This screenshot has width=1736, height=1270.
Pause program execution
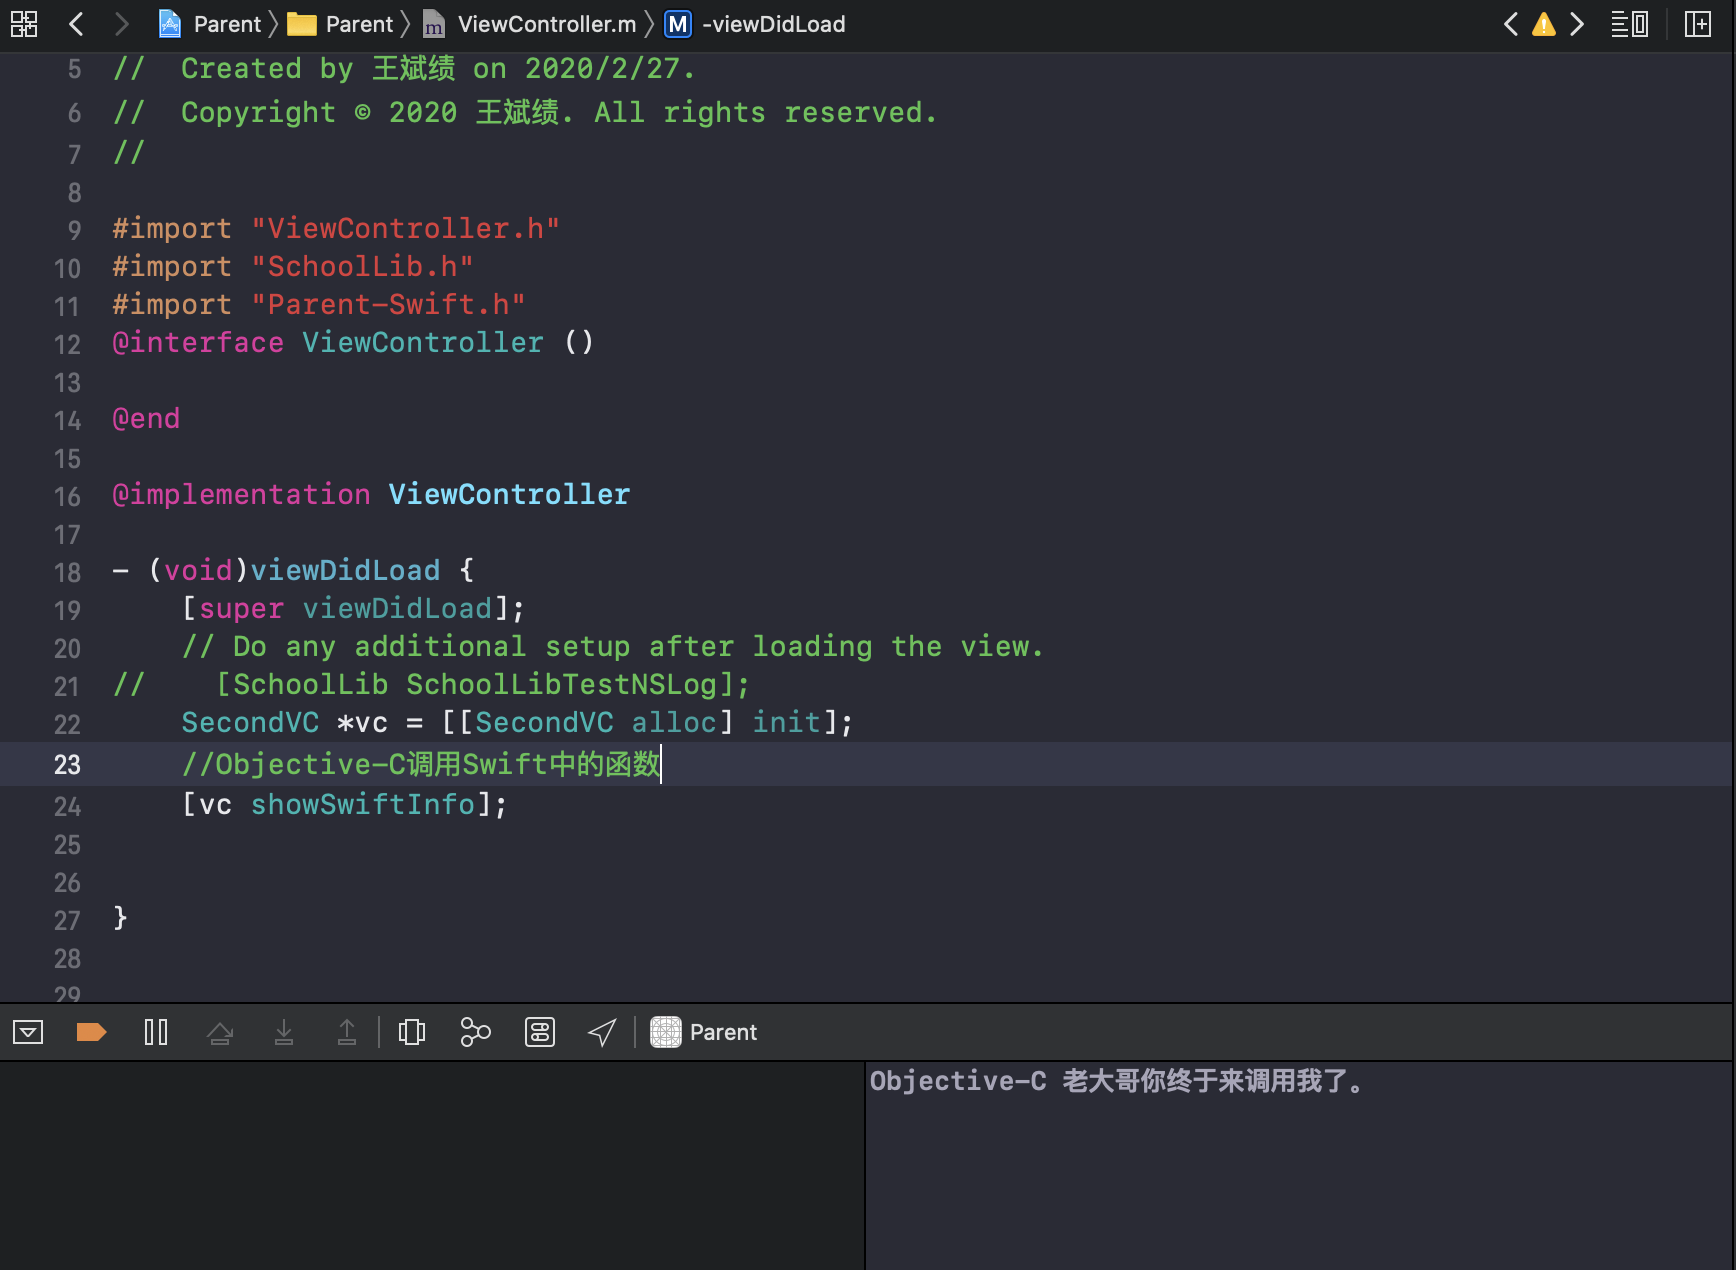click(156, 1032)
